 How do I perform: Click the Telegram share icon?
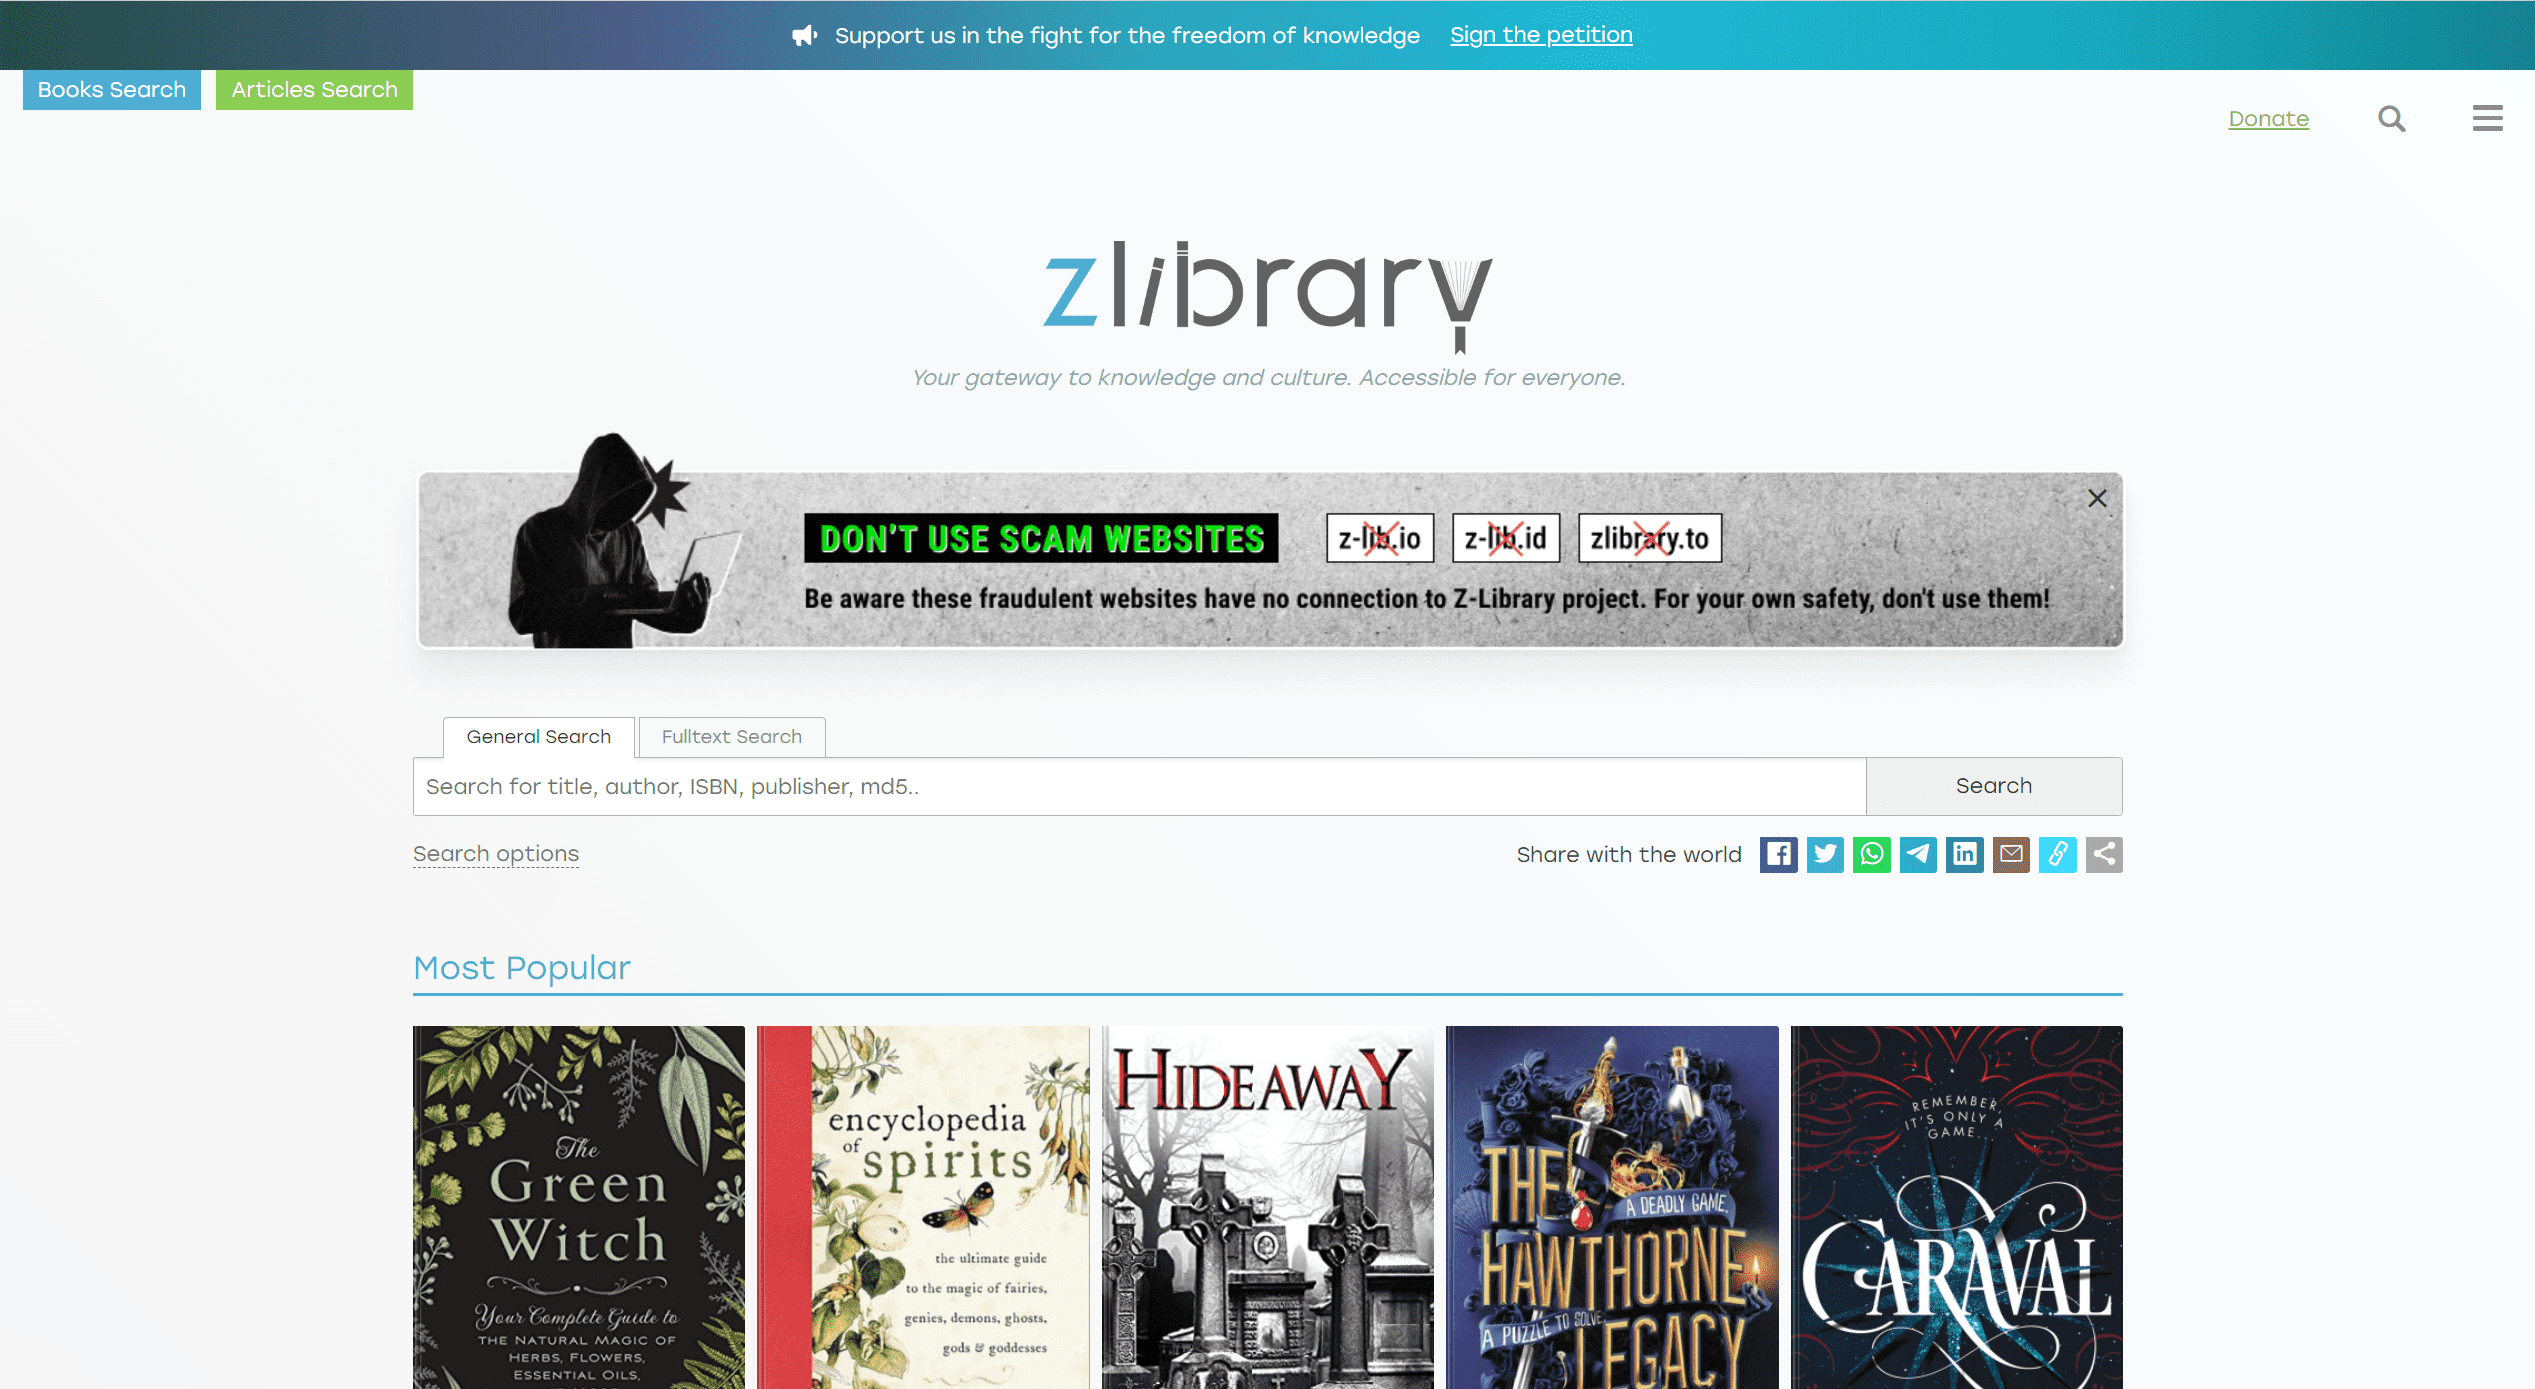tap(1916, 854)
